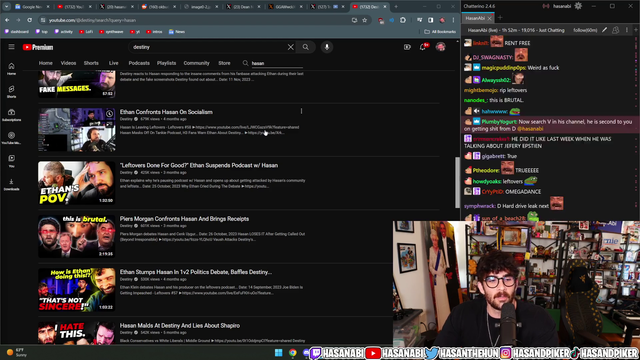Click the LoFi bookmark

(86, 31)
